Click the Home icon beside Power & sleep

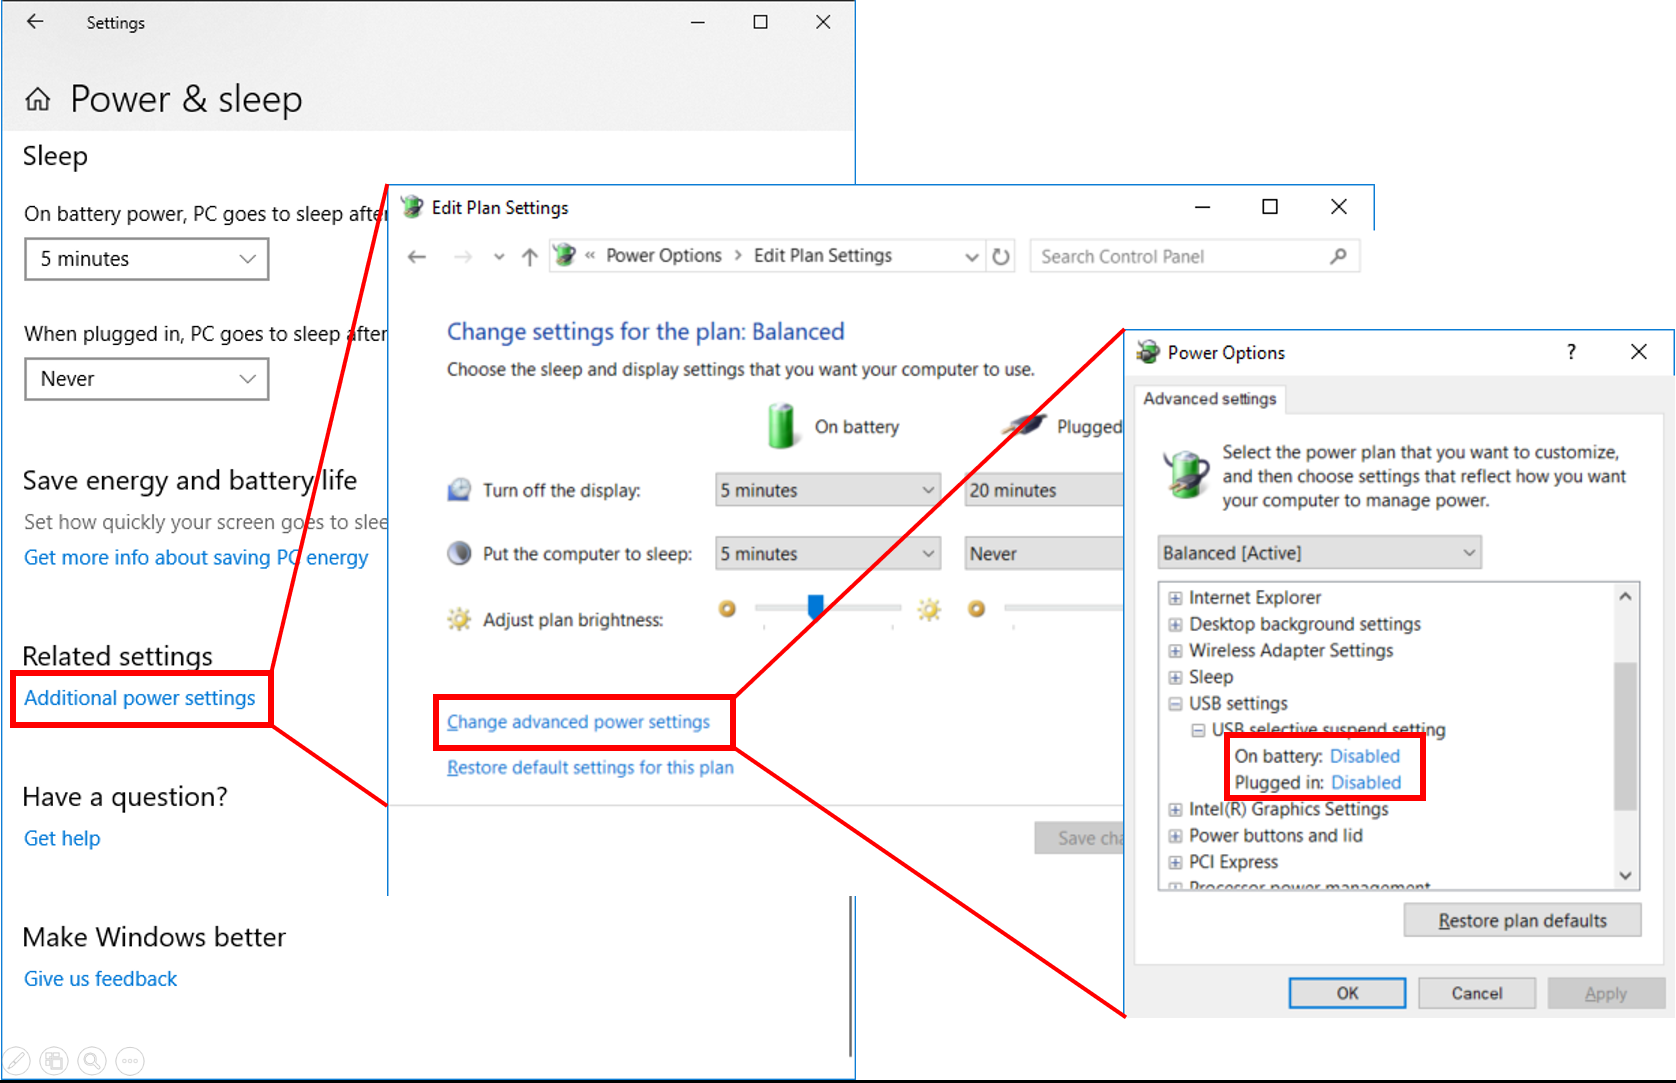[x=38, y=99]
